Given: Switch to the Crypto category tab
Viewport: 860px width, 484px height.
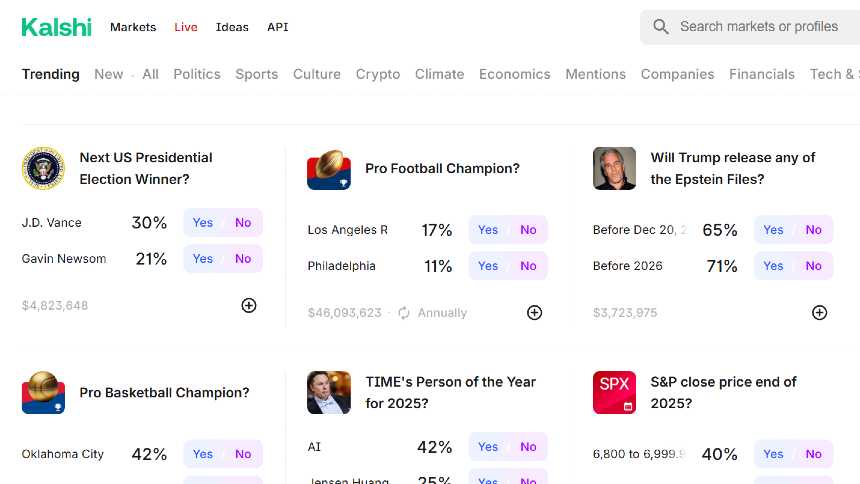Looking at the screenshot, I should click(x=378, y=74).
